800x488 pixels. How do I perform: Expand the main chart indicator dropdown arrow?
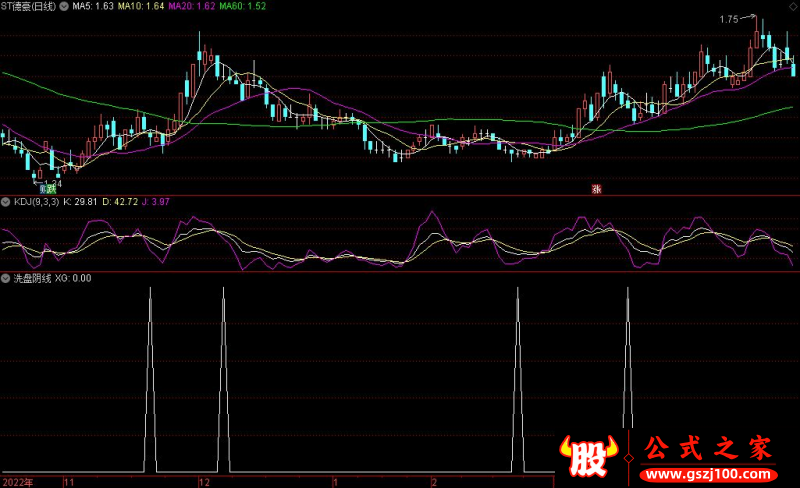click(65, 6)
